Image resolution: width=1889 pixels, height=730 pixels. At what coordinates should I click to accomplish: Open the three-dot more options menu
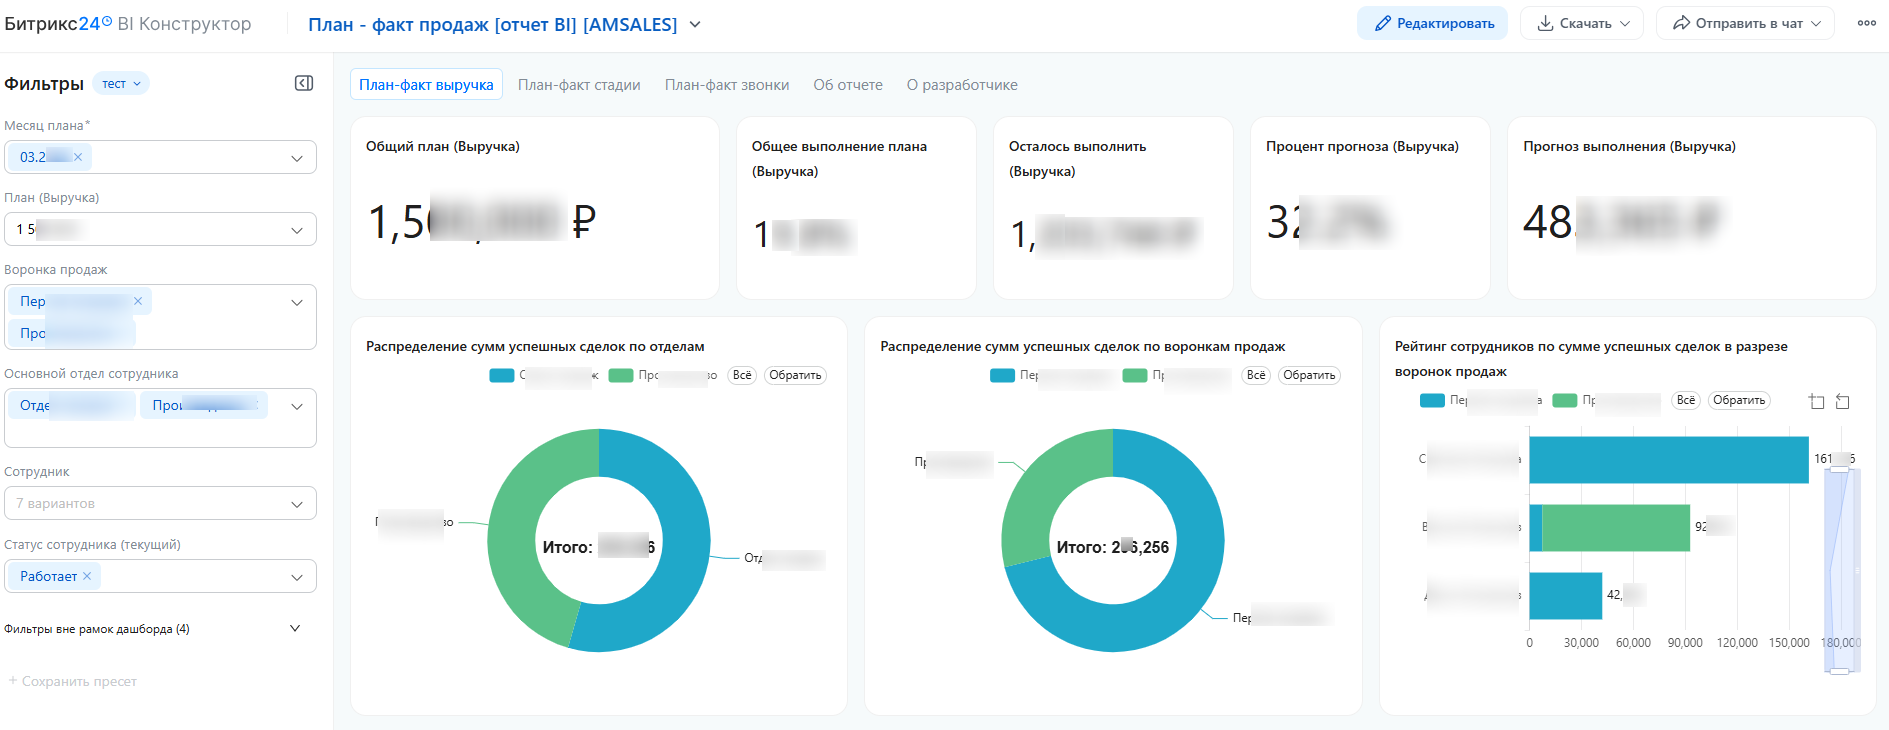[1866, 23]
